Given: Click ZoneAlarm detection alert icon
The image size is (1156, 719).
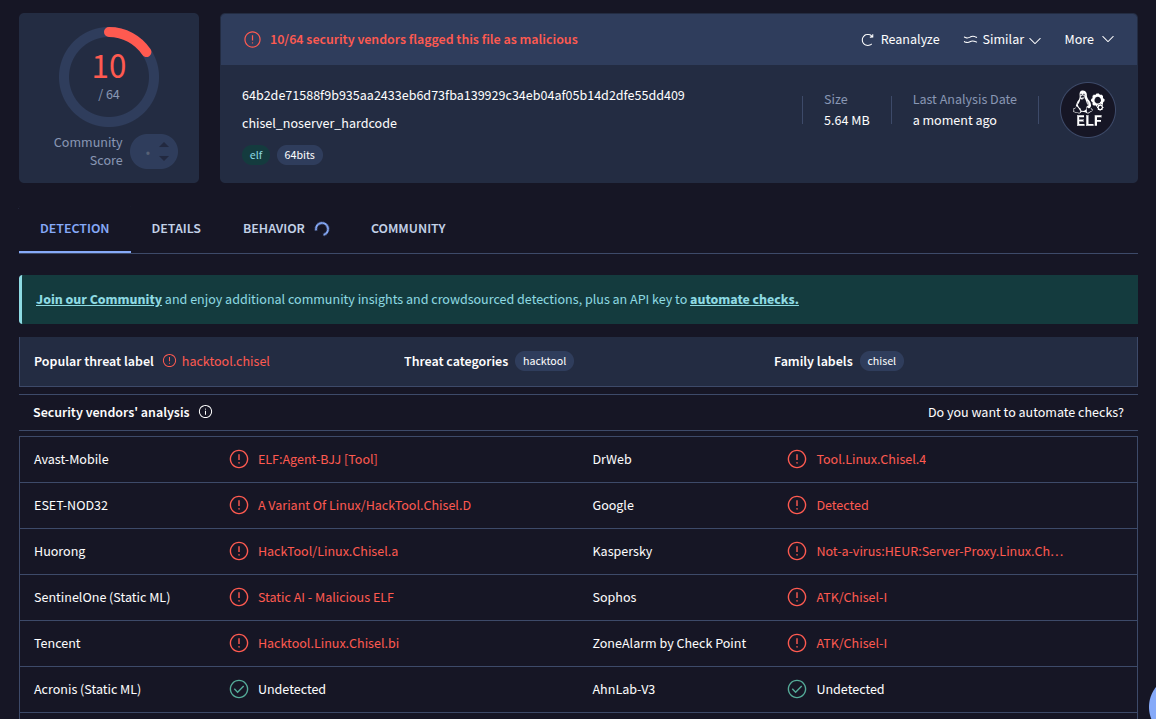Looking at the screenshot, I should click(x=797, y=643).
